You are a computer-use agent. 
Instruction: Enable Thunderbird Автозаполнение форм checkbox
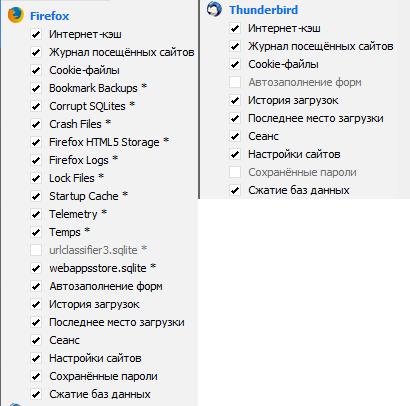(235, 82)
